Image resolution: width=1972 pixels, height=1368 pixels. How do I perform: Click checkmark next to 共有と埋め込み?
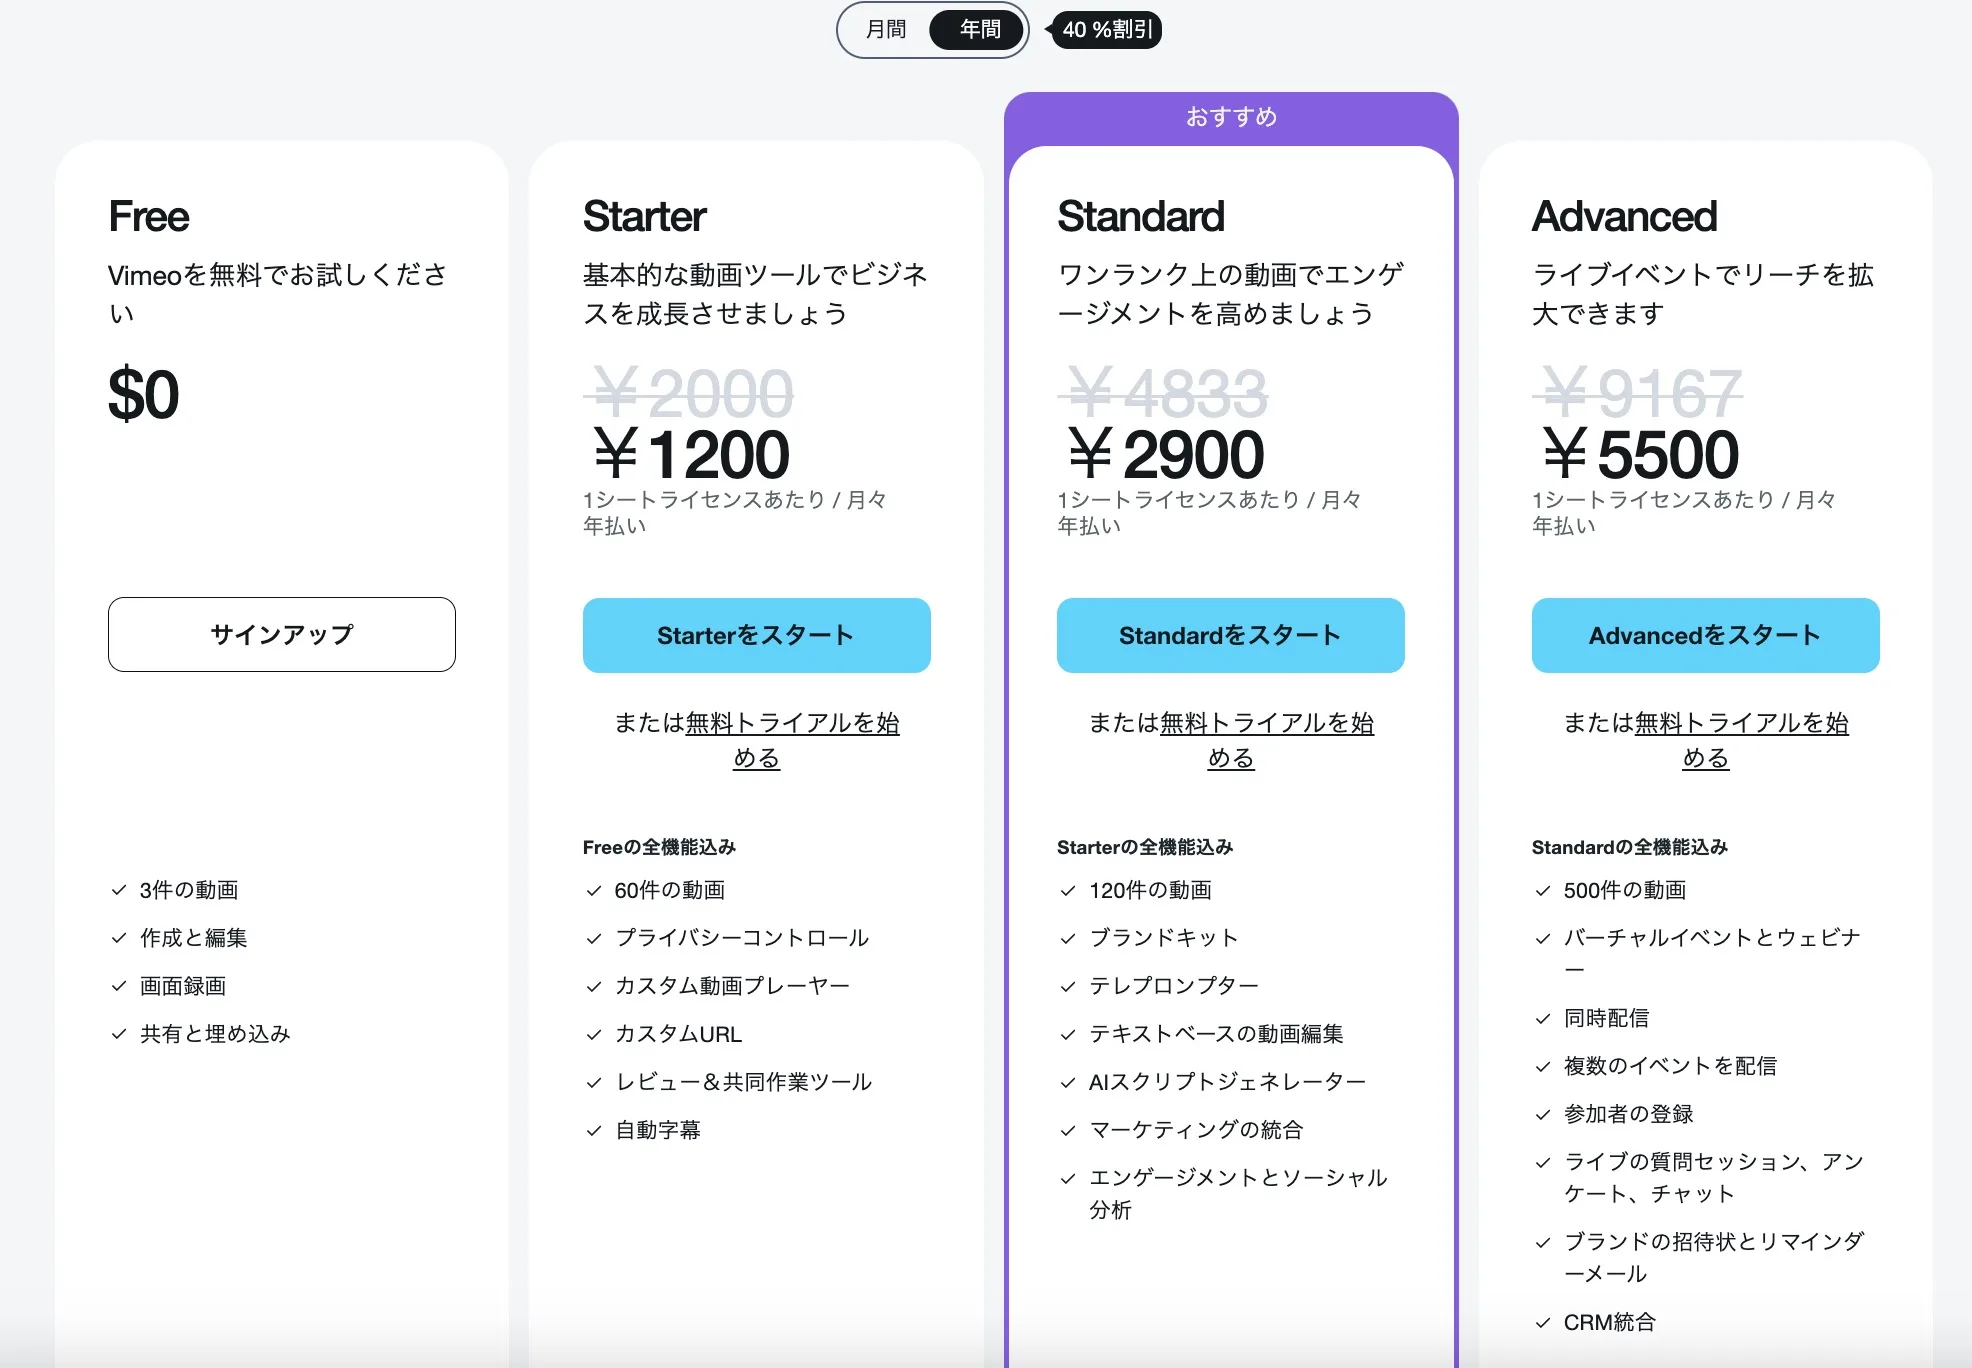tap(119, 1034)
